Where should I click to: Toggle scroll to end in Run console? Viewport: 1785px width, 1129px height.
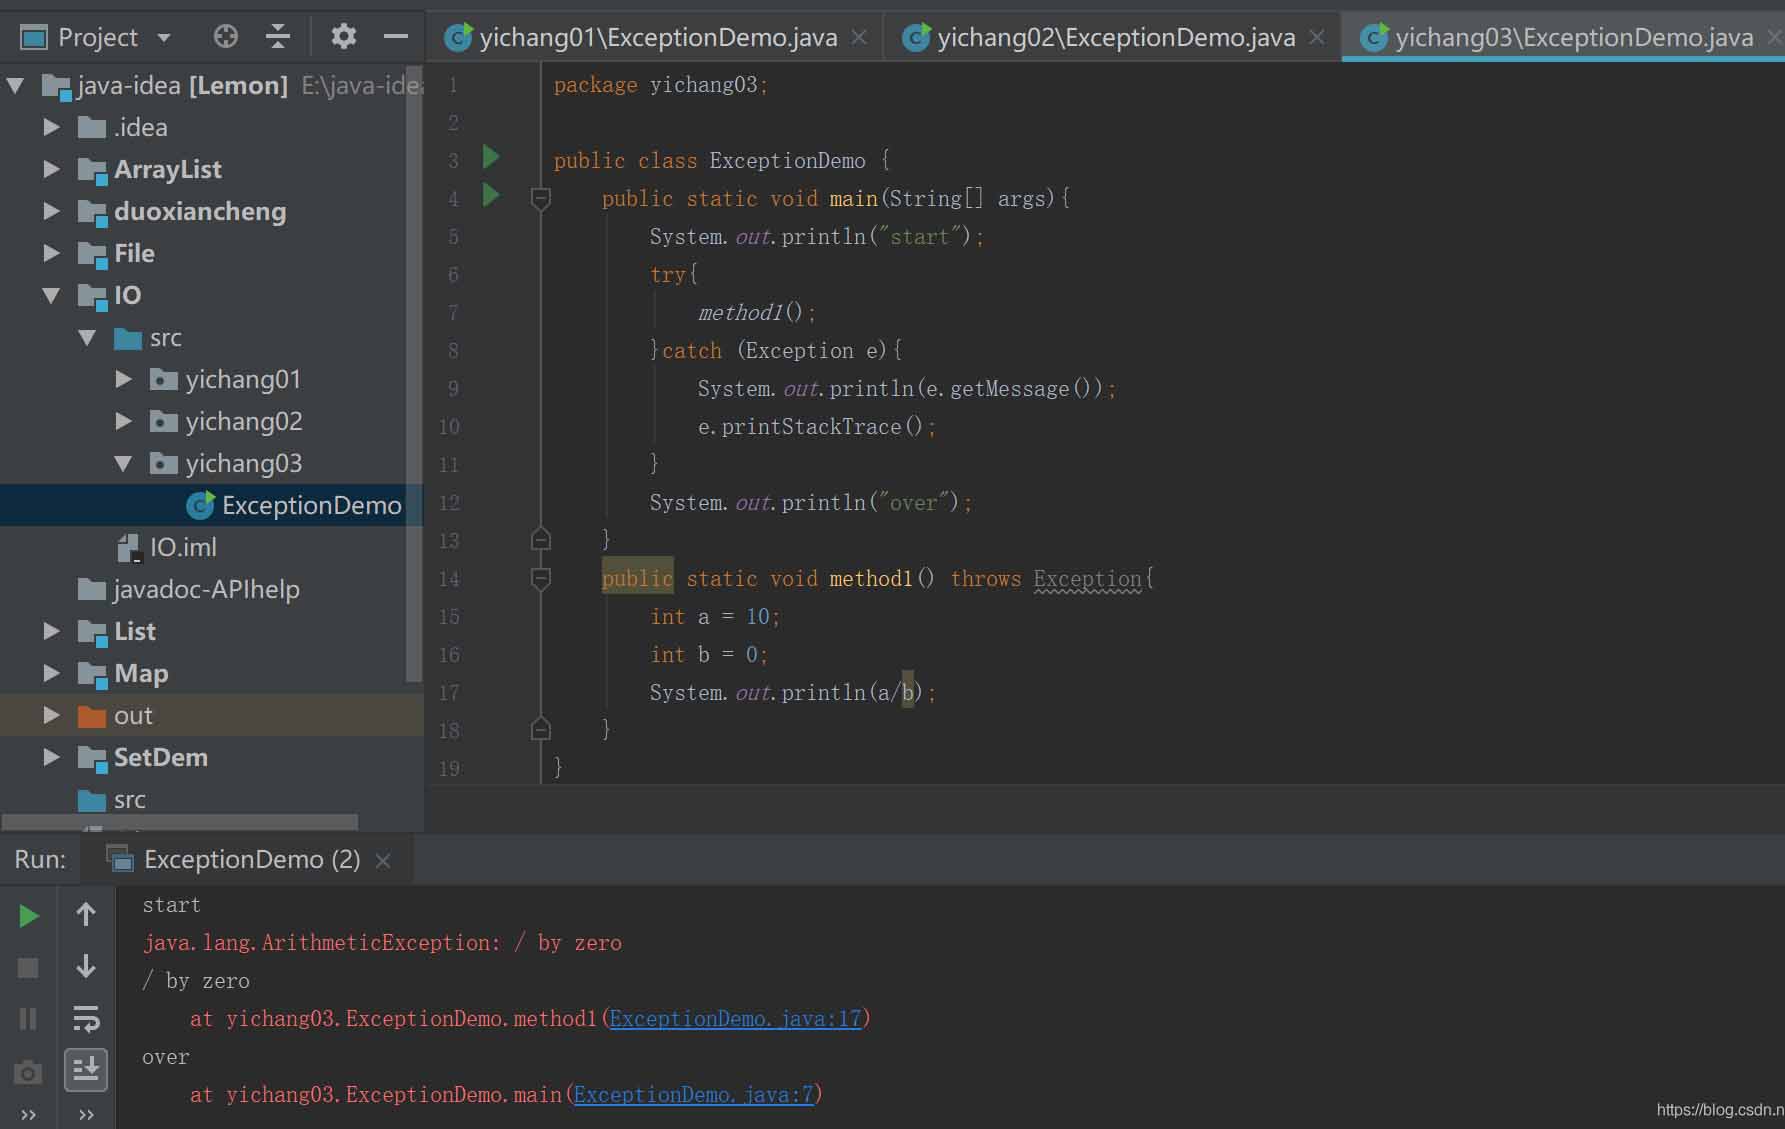86,1070
